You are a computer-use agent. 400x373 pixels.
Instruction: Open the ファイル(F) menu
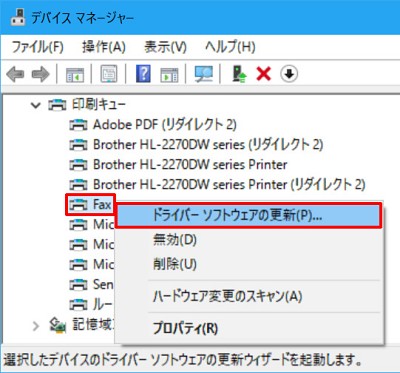(38, 46)
